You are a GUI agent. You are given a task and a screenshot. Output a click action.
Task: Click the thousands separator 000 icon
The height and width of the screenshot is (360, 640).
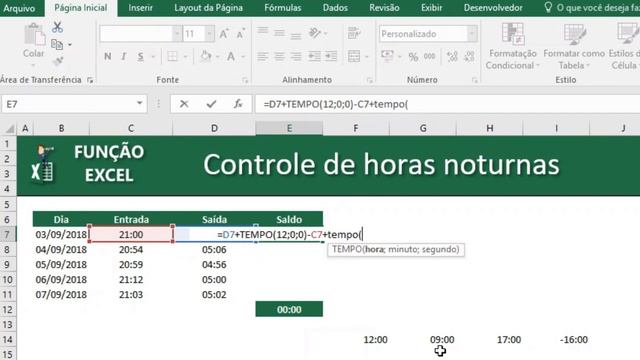click(x=429, y=56)
